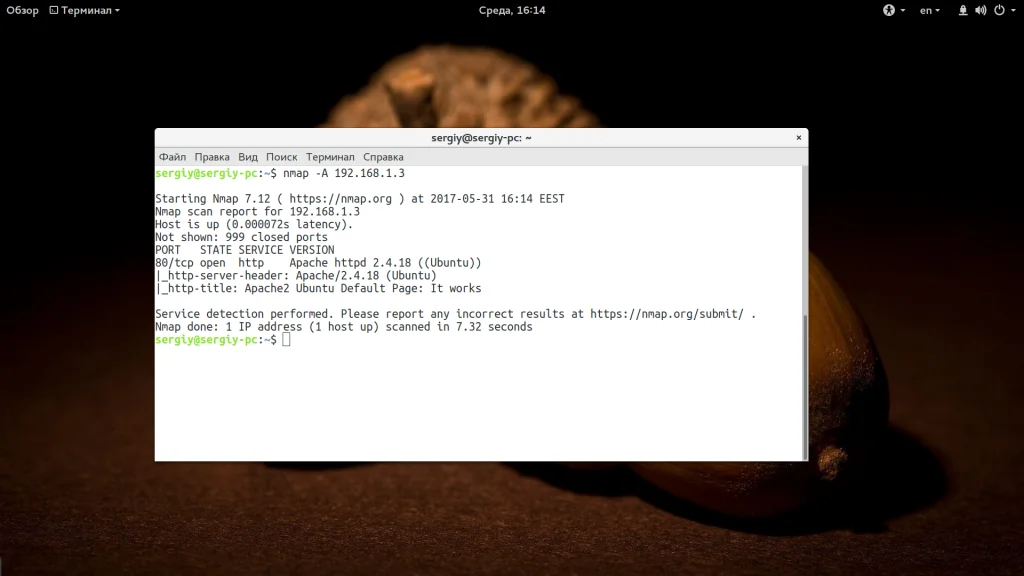Open the Справка menu
This screenshot has height=576, width=1024.
[383, 157]
